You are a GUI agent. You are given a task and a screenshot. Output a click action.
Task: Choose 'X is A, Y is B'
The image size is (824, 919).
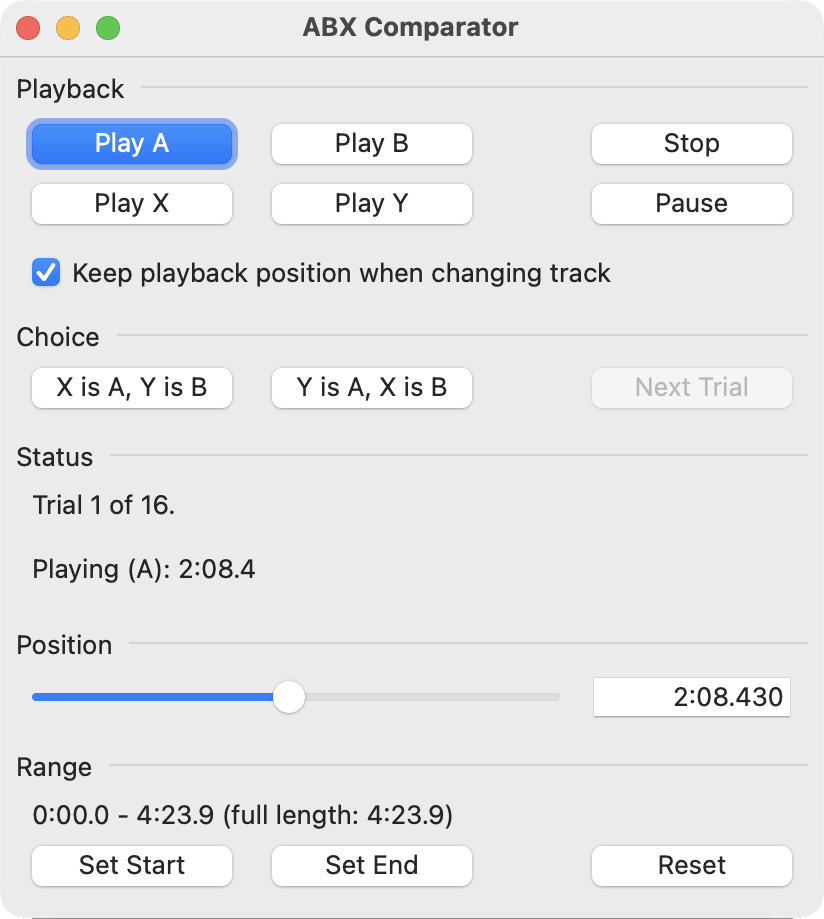[132, 388]
